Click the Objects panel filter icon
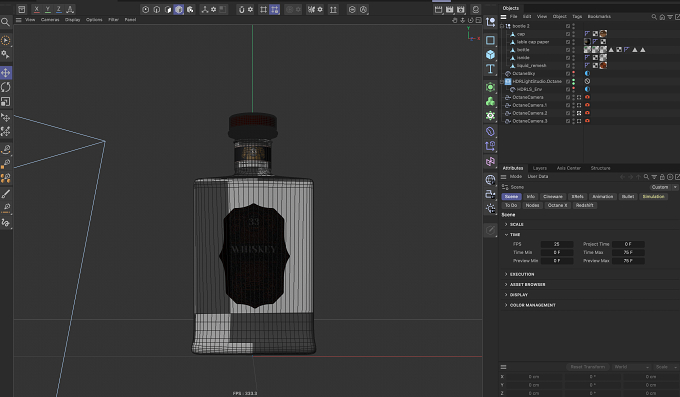The width and height of the screenshot is (680, 397). pyautogui.click(x=670, y=17)
